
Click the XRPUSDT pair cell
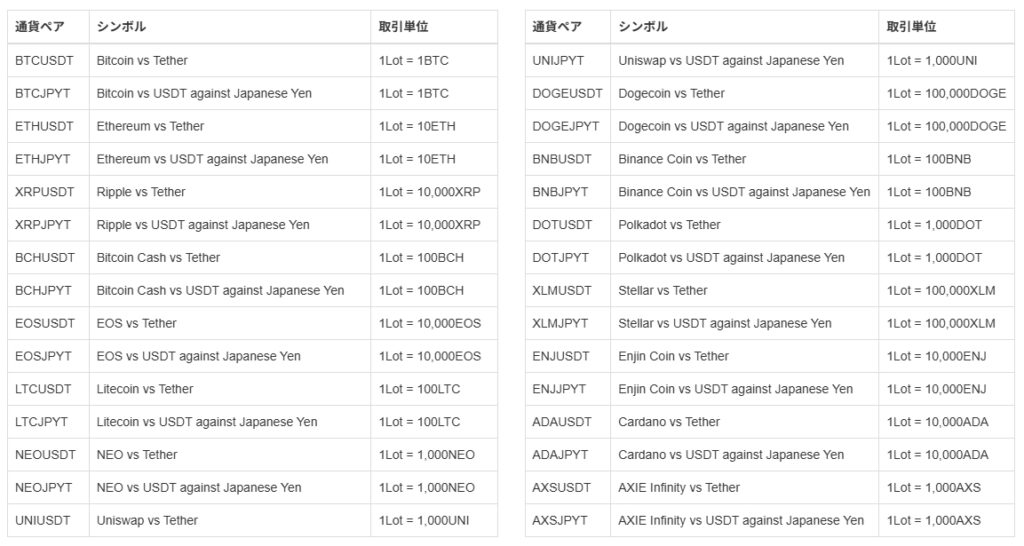(45, 192)
